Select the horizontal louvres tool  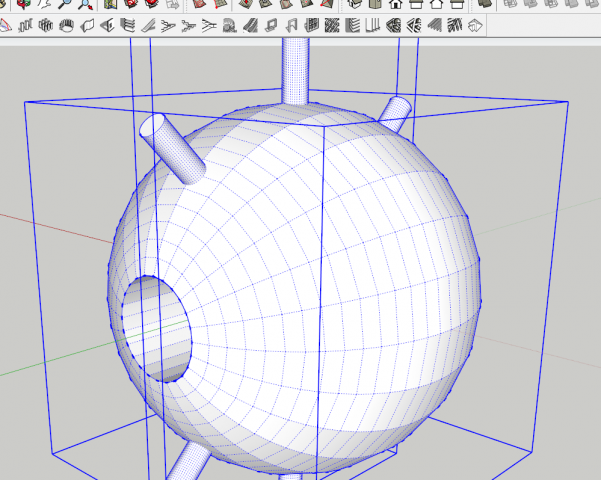352,26
